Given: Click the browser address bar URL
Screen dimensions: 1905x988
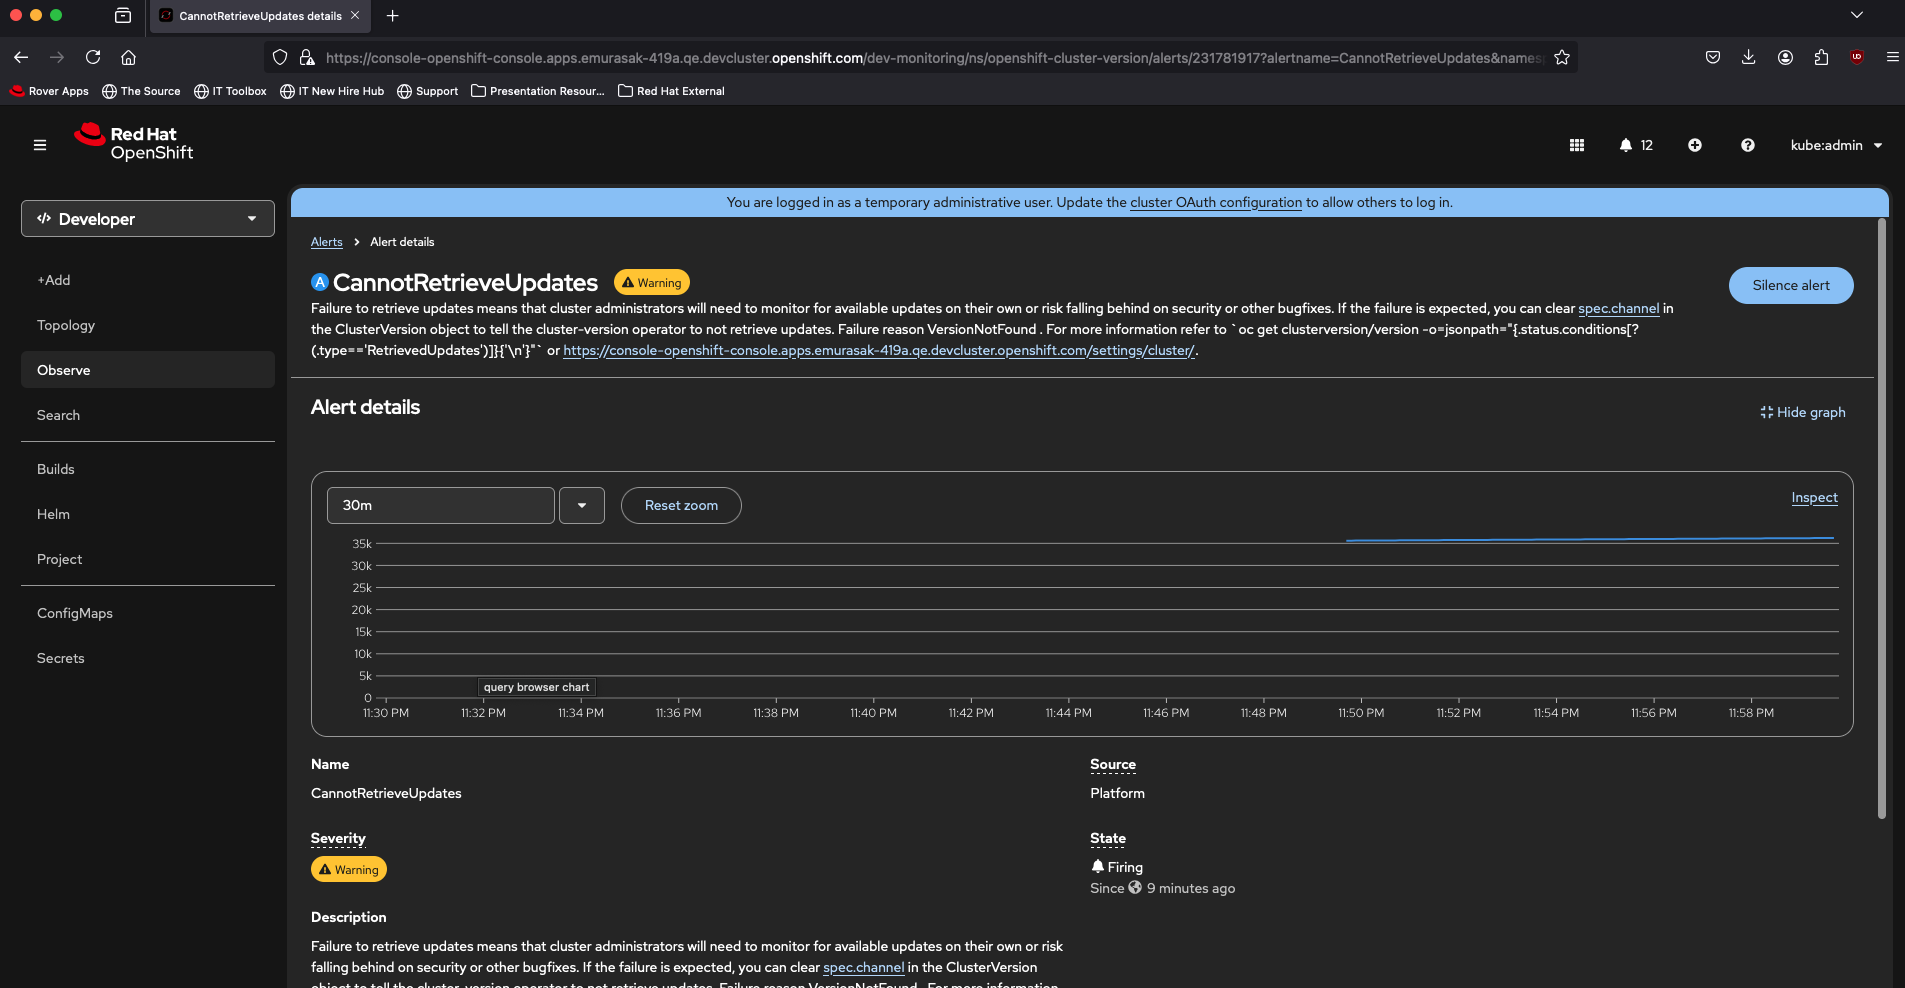Looking at the screenshot, I should point(934,58).
